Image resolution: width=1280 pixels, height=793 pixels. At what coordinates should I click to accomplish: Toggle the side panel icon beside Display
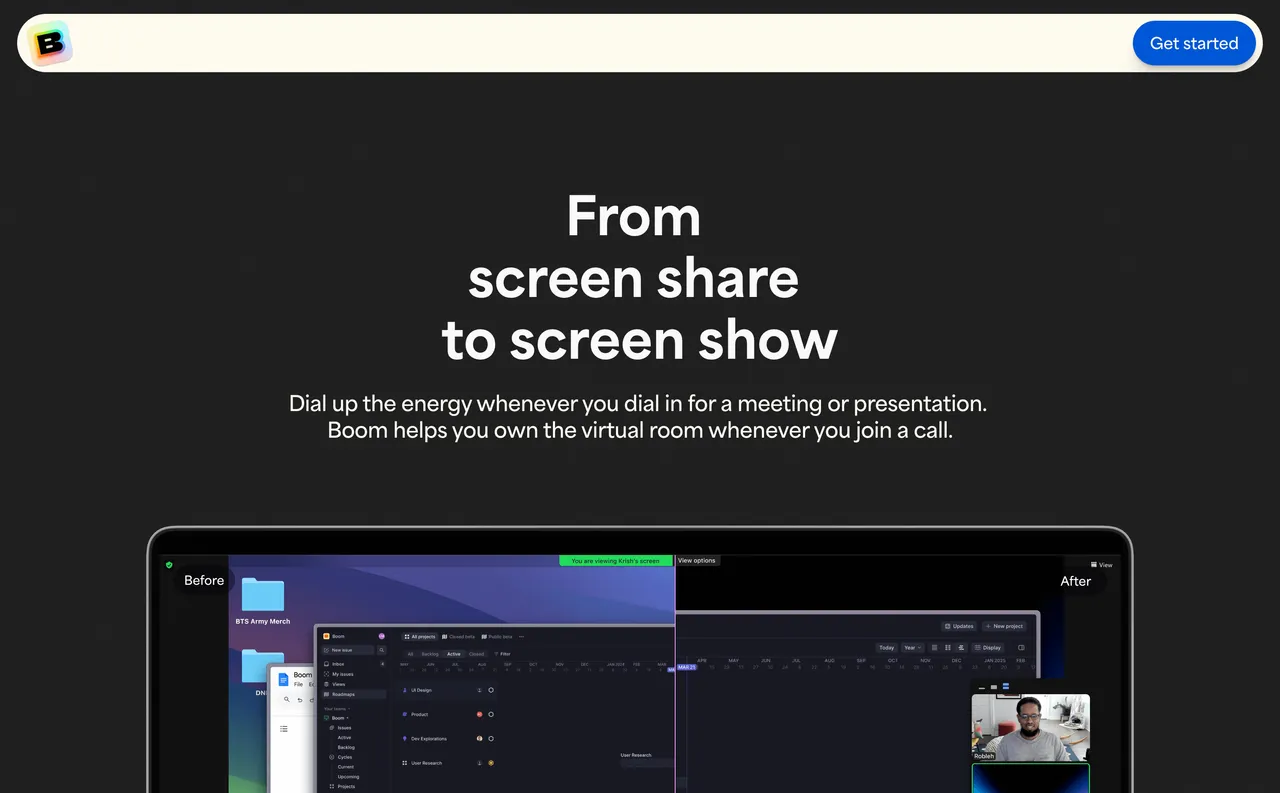click(x=1022, y=648)
